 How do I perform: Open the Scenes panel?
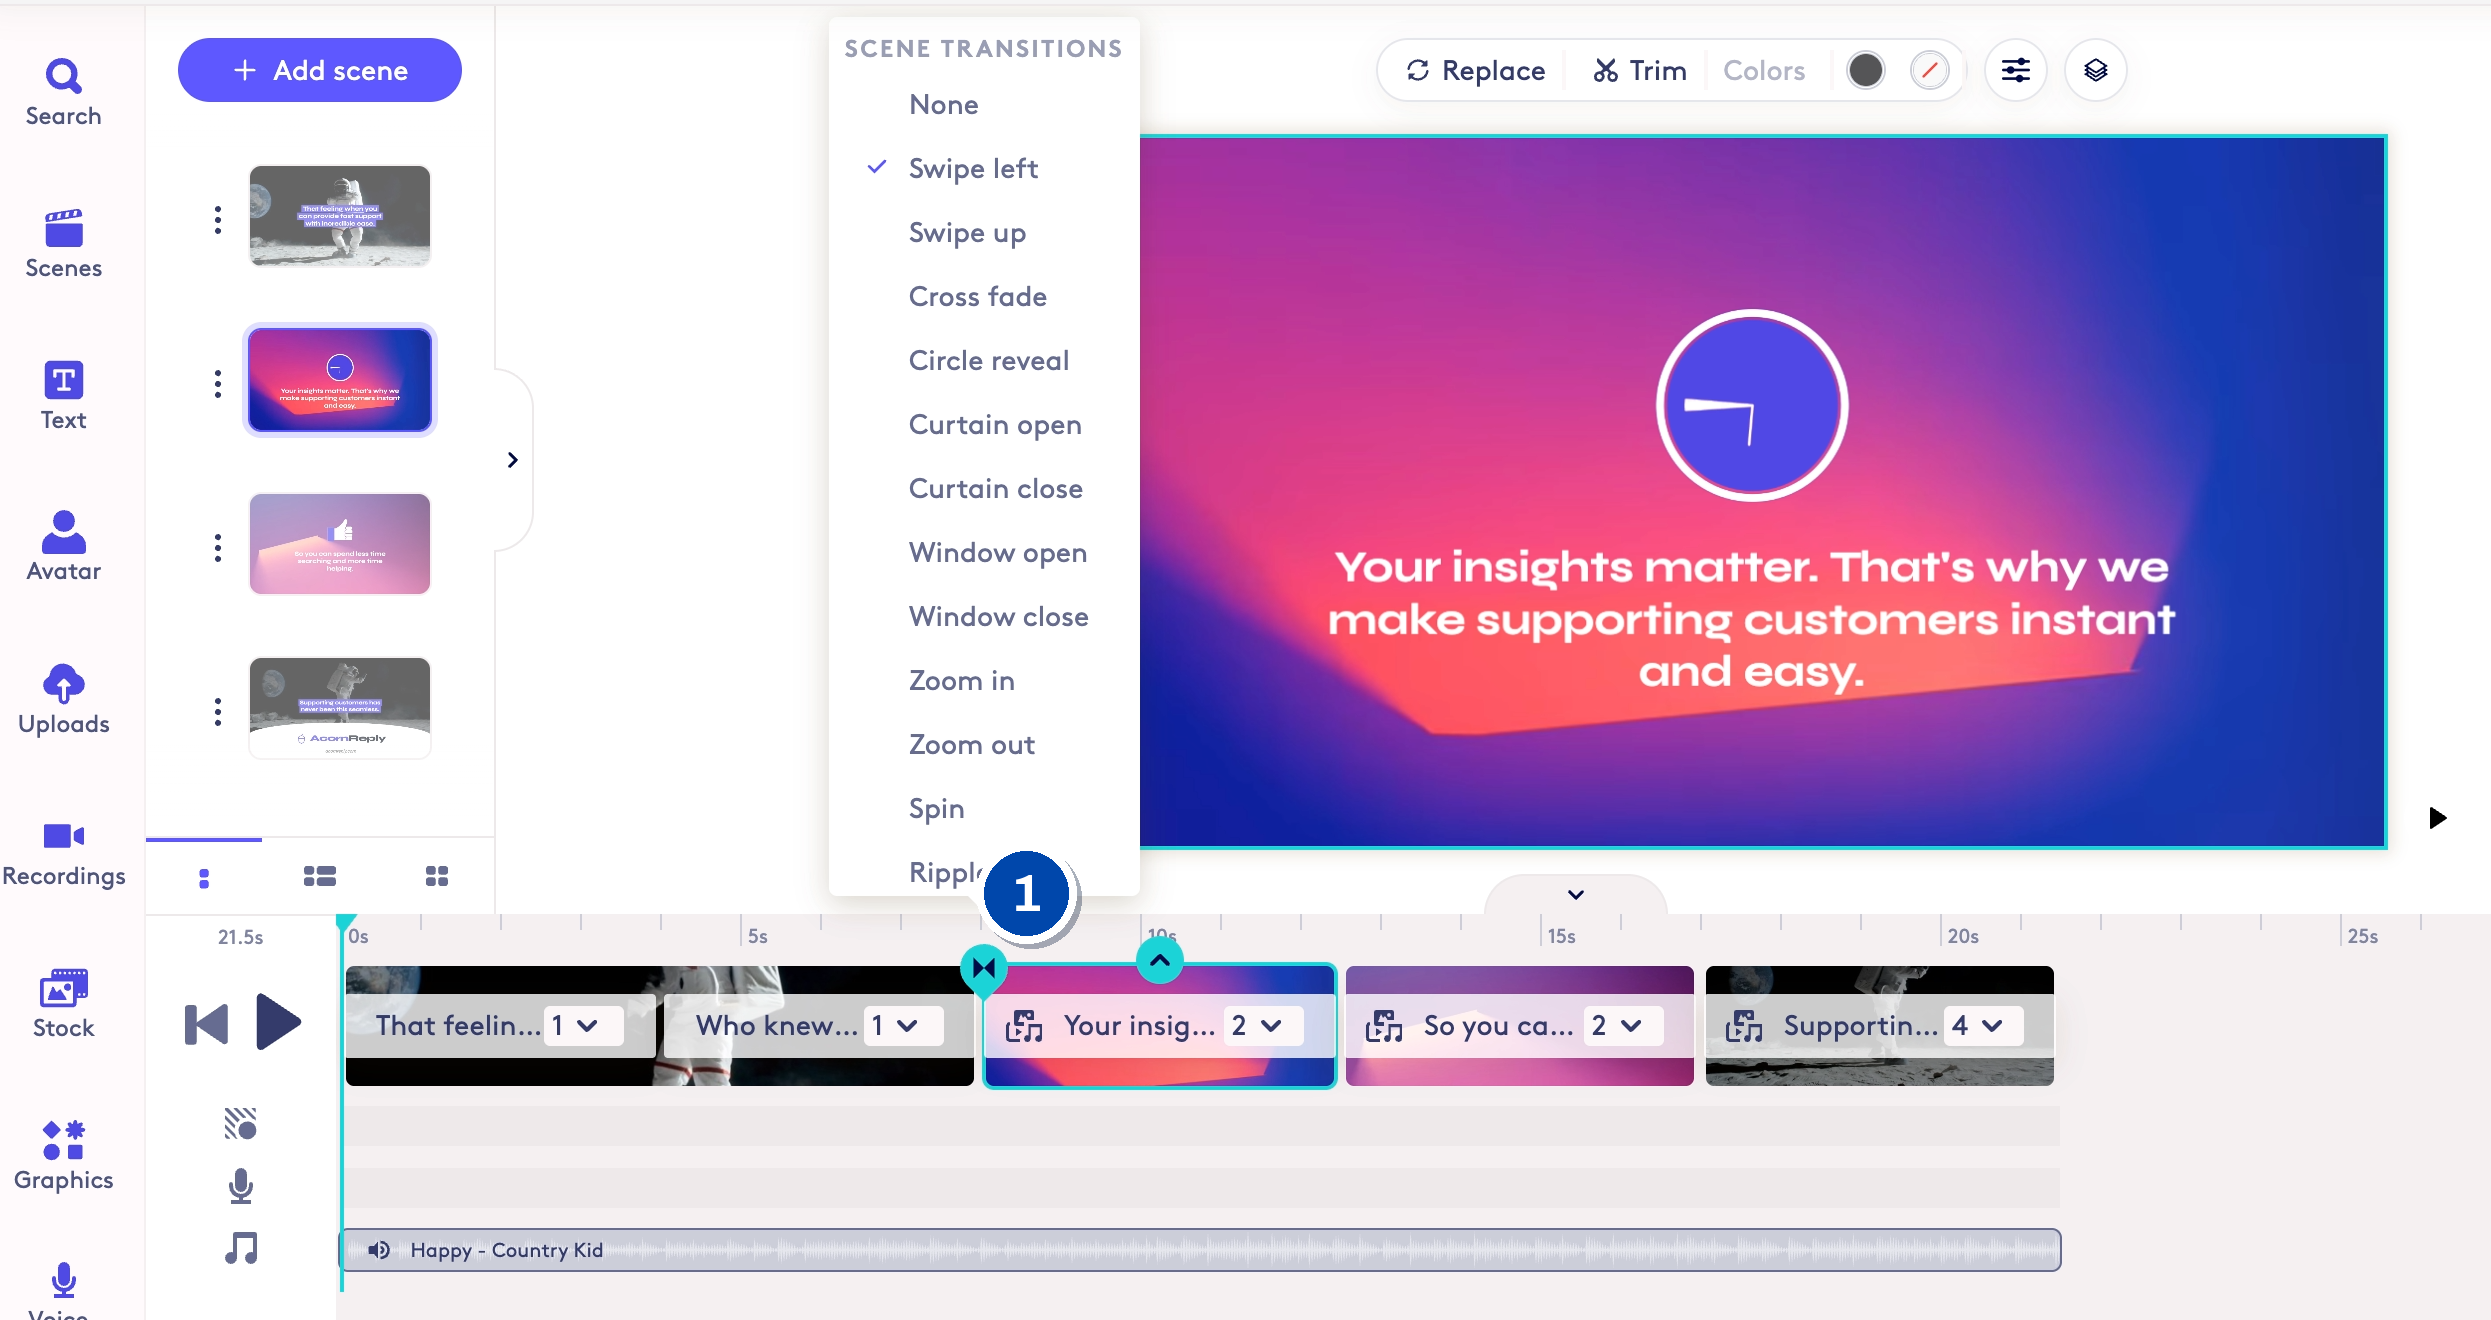[63, 244]
